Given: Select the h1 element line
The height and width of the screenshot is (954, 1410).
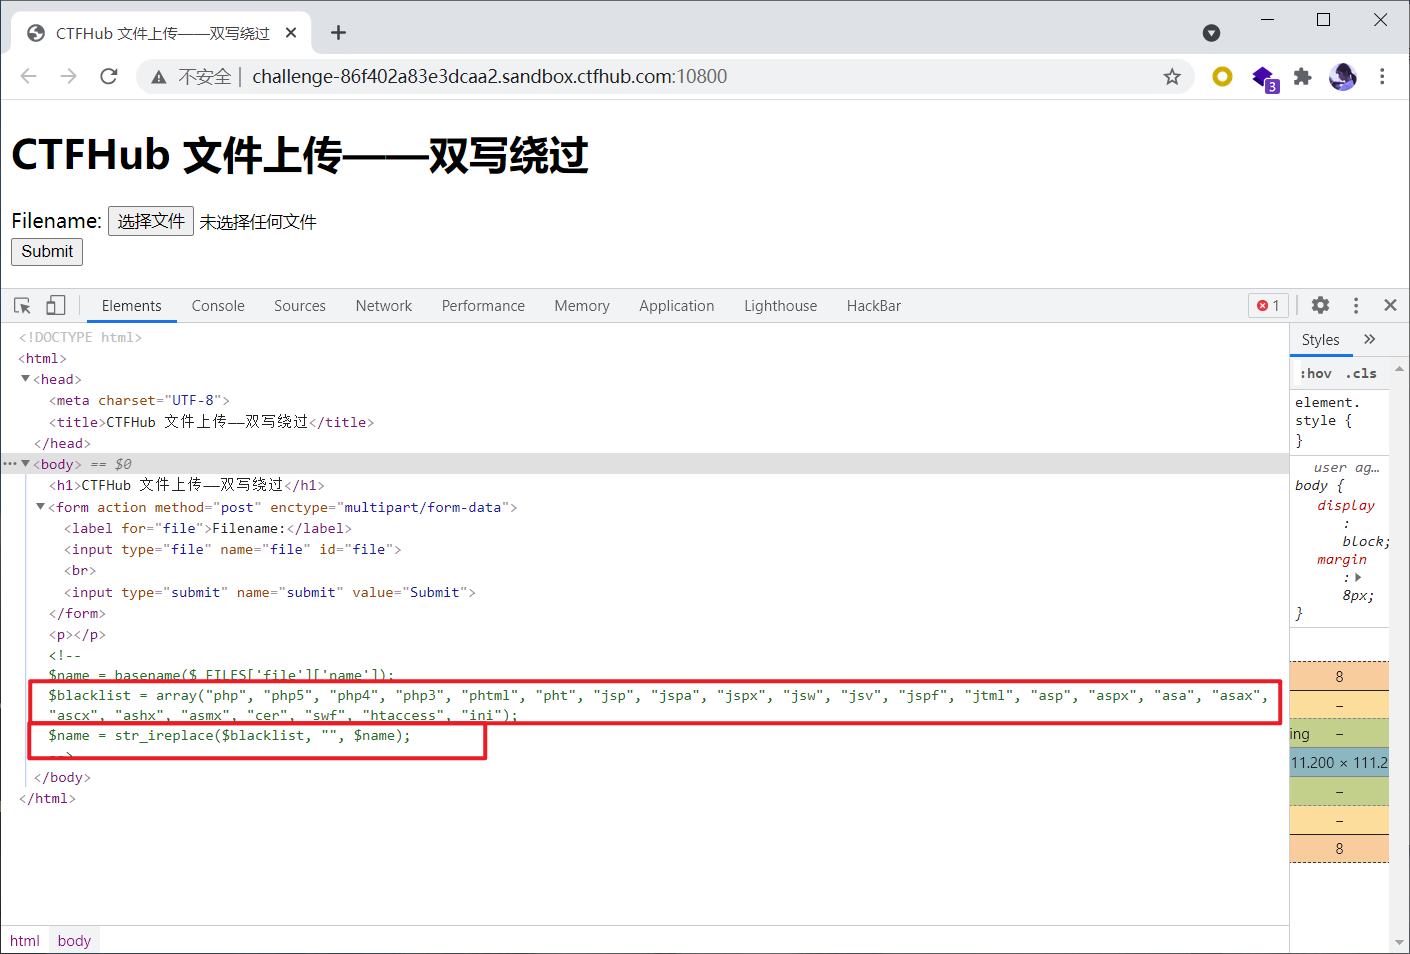Looking at the screenshot, I should click(186, 485).
